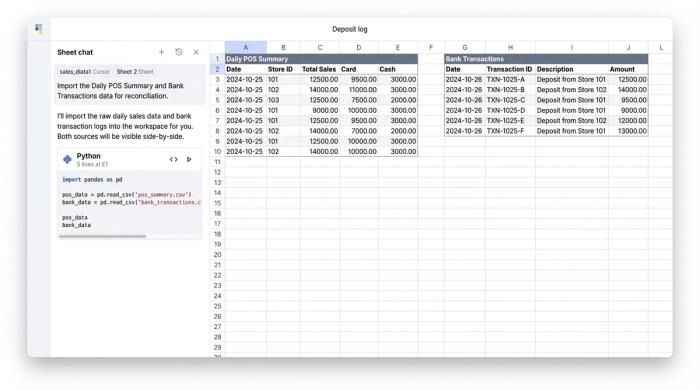The image size is (700, 391).
Task: Click the Amount header cell
Action: (x=628, y=69)
